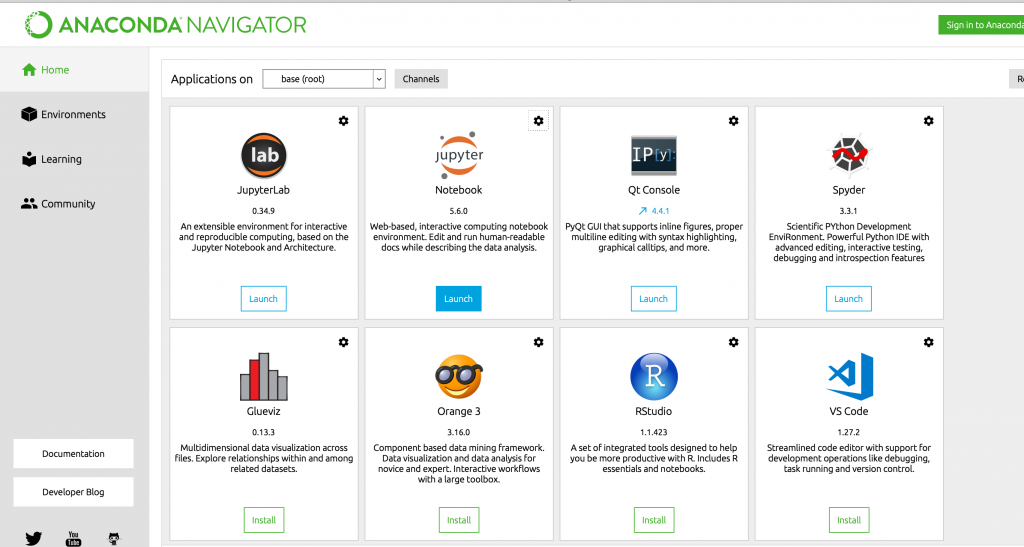This screenshot has height=547, width=1024.
Task: Click the Qt Console IPython logo
Action: click(654, 155)
